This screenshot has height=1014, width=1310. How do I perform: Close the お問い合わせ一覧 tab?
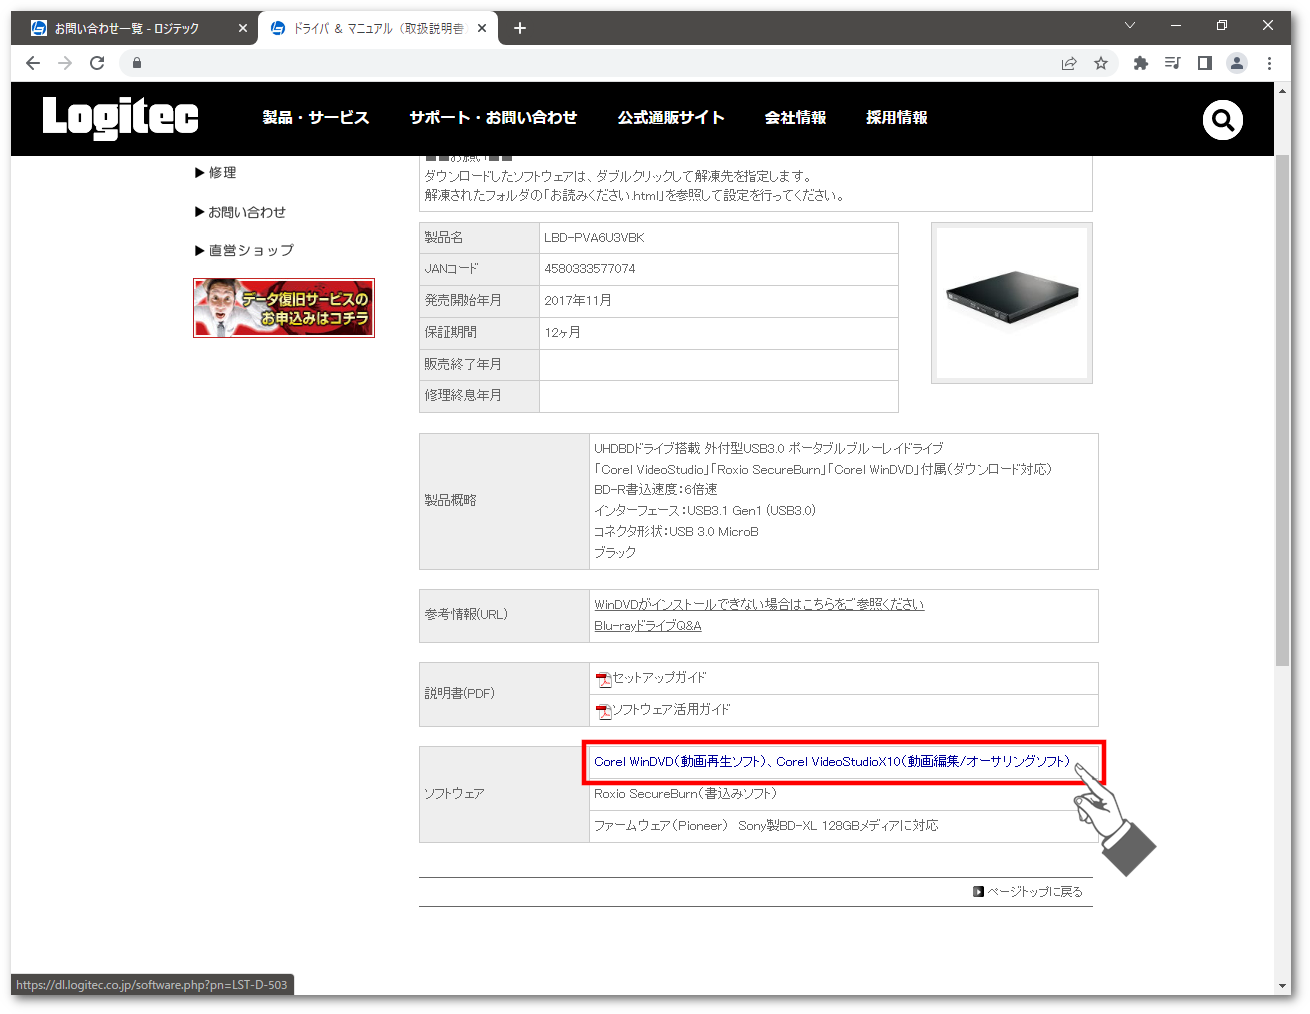242,28
